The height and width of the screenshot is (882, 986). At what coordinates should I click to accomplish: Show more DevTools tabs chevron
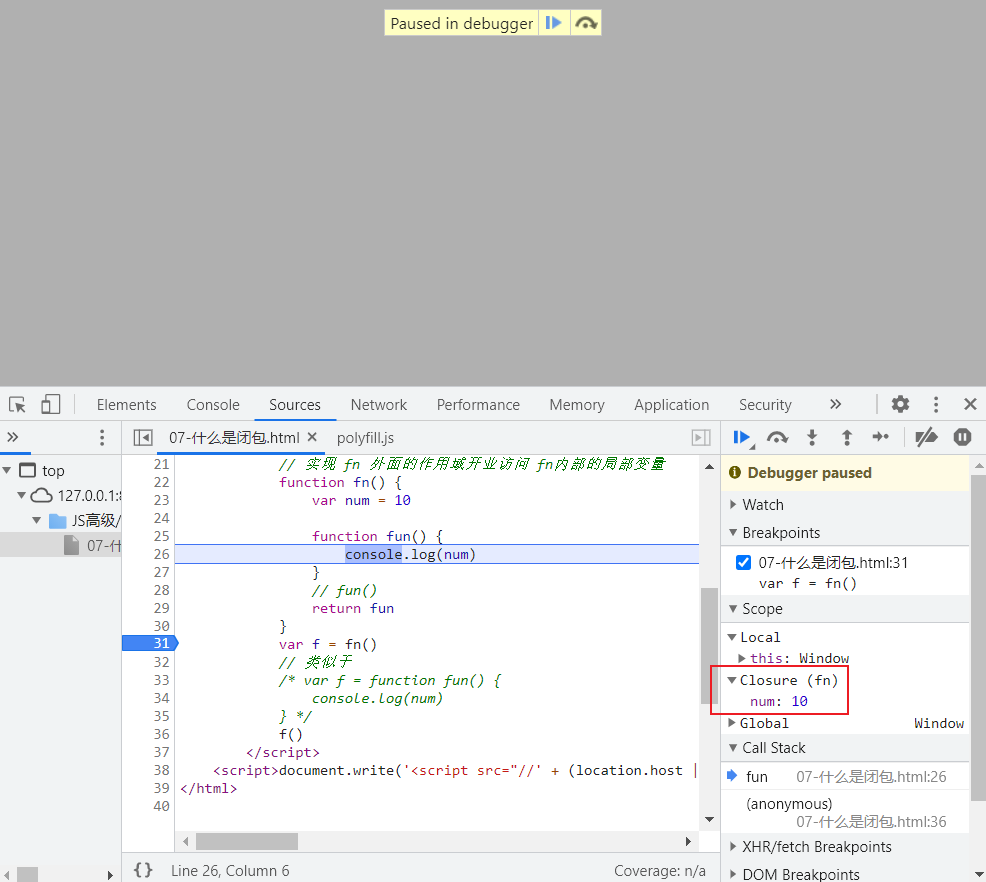tap(835, 404)
